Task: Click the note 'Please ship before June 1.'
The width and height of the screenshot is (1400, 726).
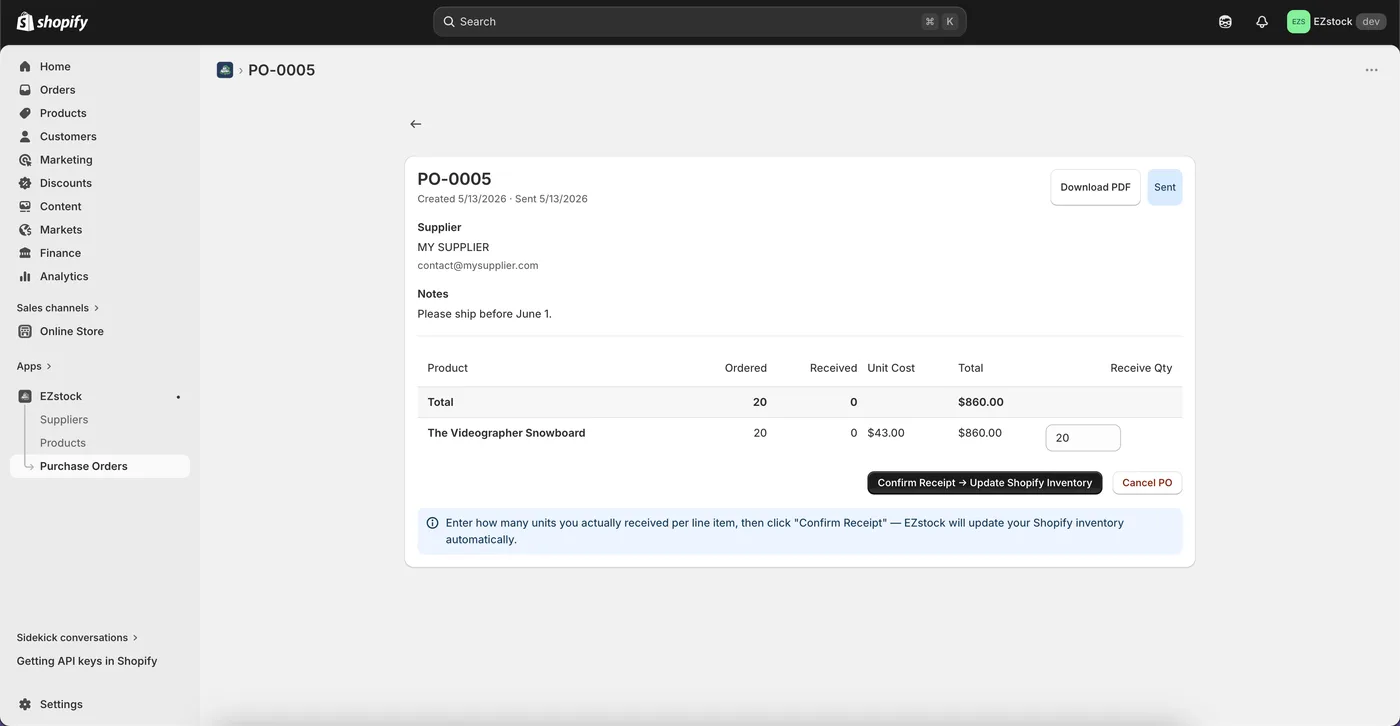Action: 484,314
